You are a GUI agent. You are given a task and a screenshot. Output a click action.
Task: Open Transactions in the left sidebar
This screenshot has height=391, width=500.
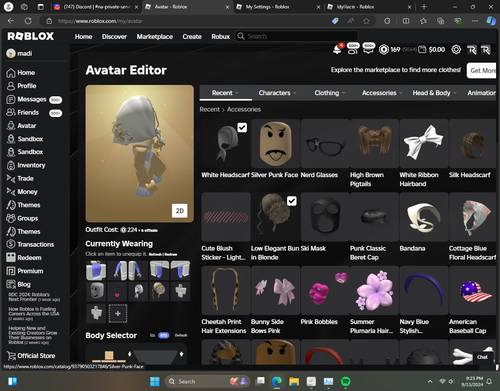(30, 244)
